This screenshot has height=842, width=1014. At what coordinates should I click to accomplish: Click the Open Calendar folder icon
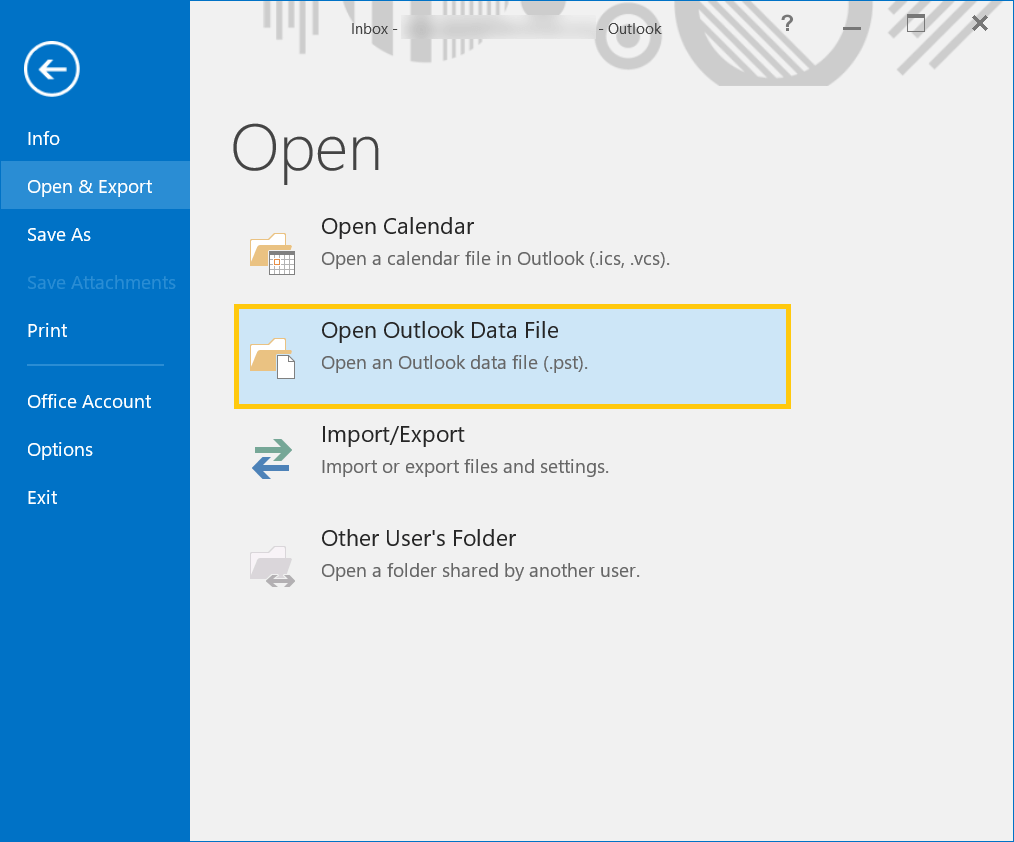point(272,254)
